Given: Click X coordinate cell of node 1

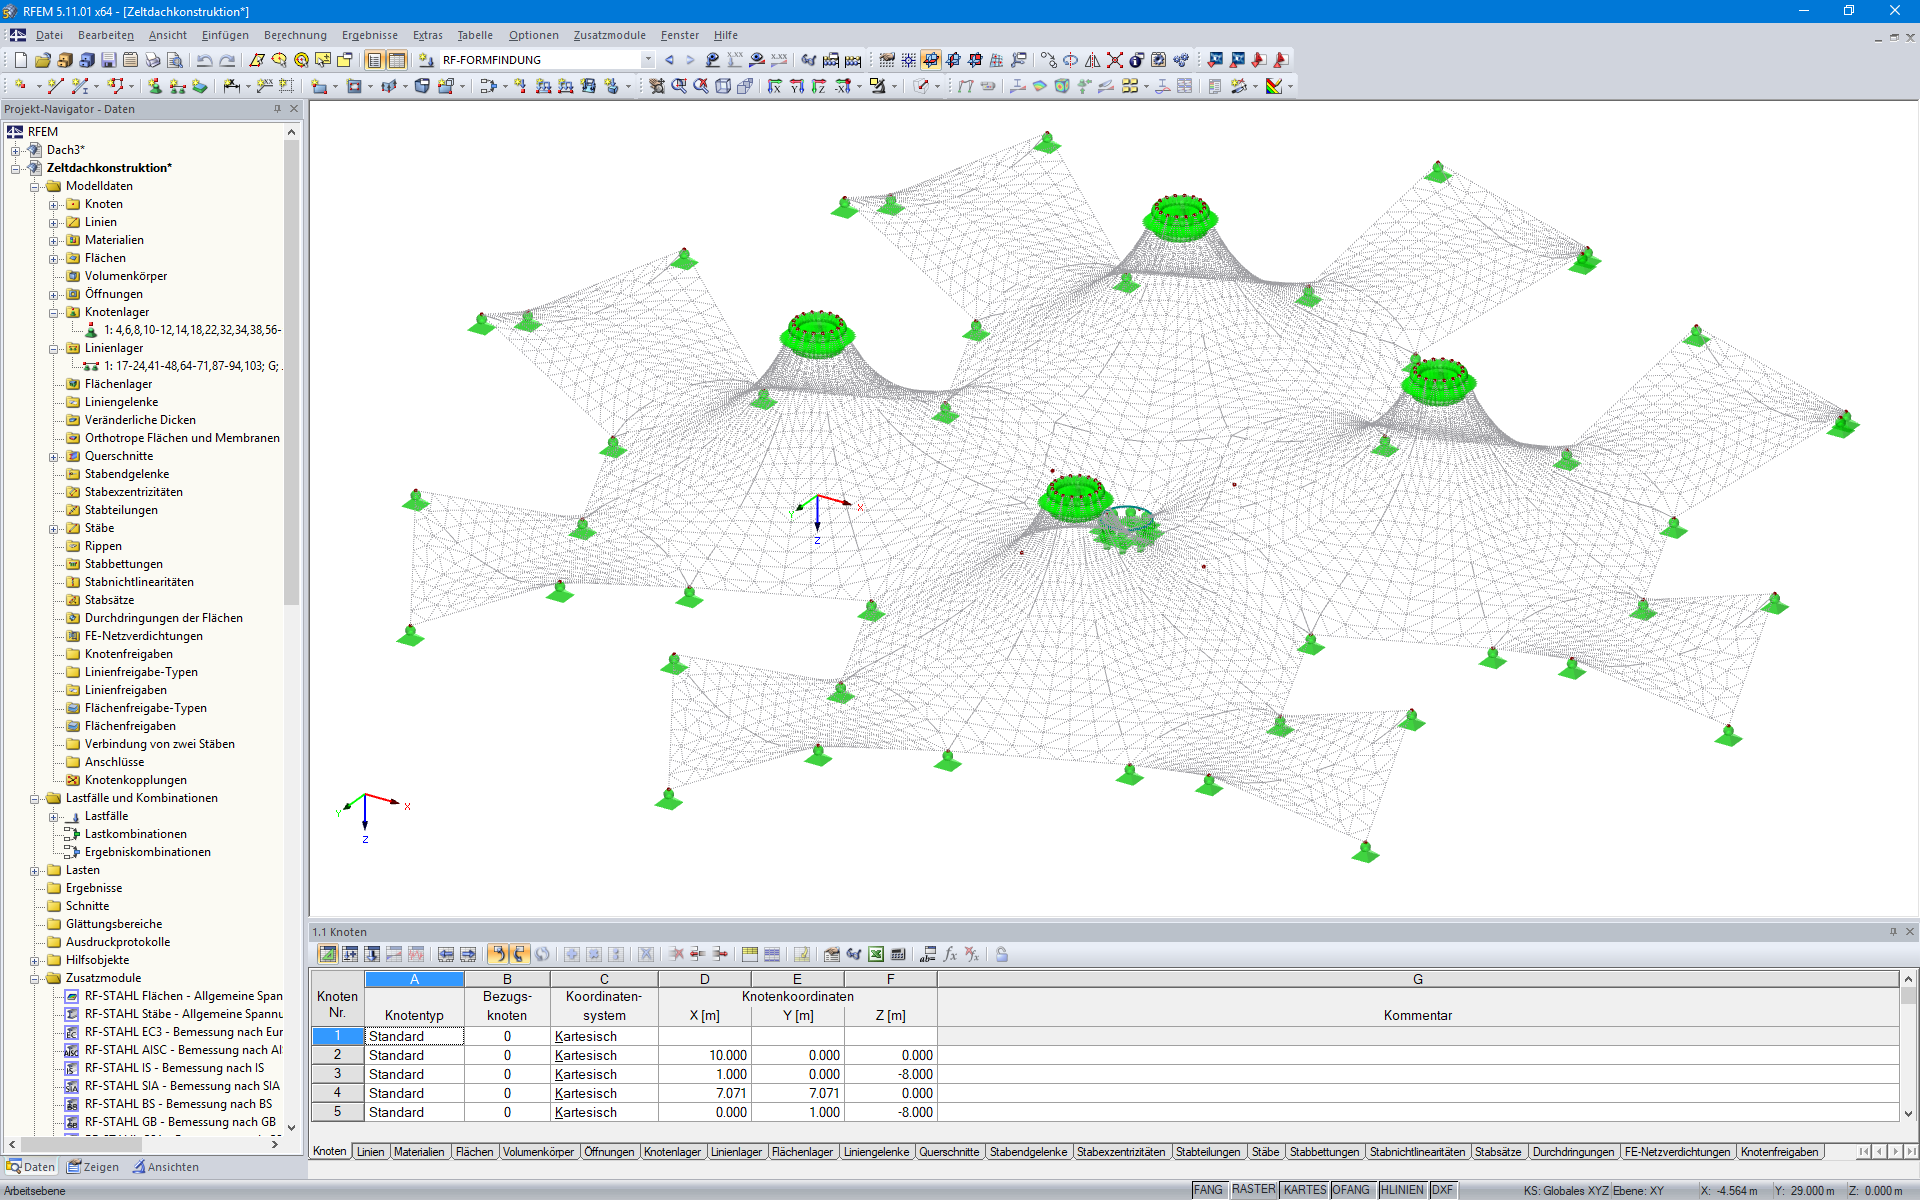Looking at the screenshot, I should coord(704,1036).
